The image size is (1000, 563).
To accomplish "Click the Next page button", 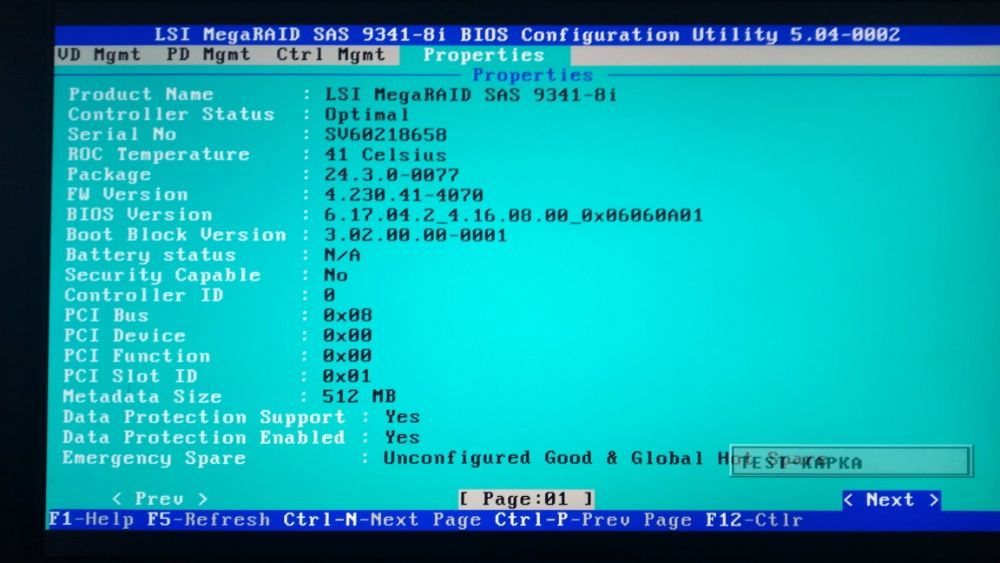I will pos(891,500).
